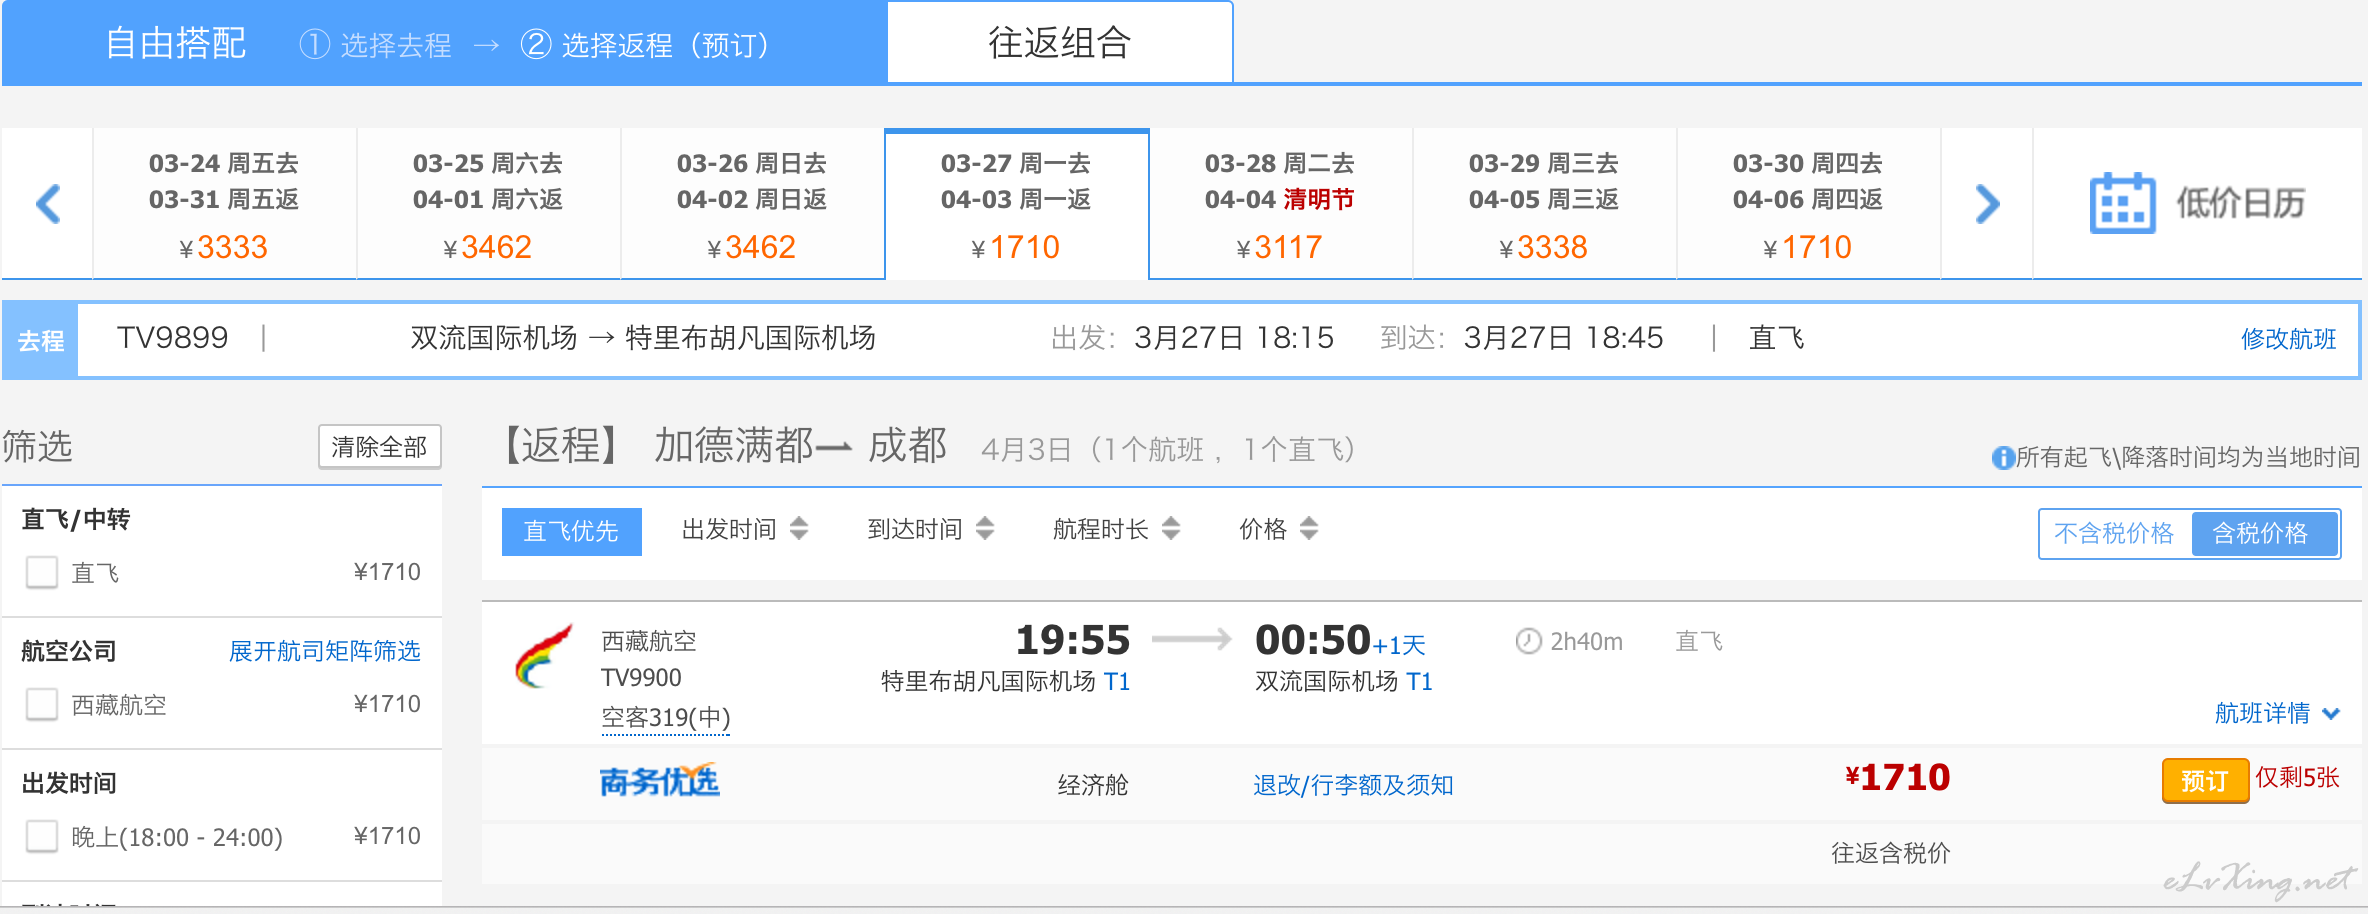Click the next dates right arrow

pos(1987,204)
